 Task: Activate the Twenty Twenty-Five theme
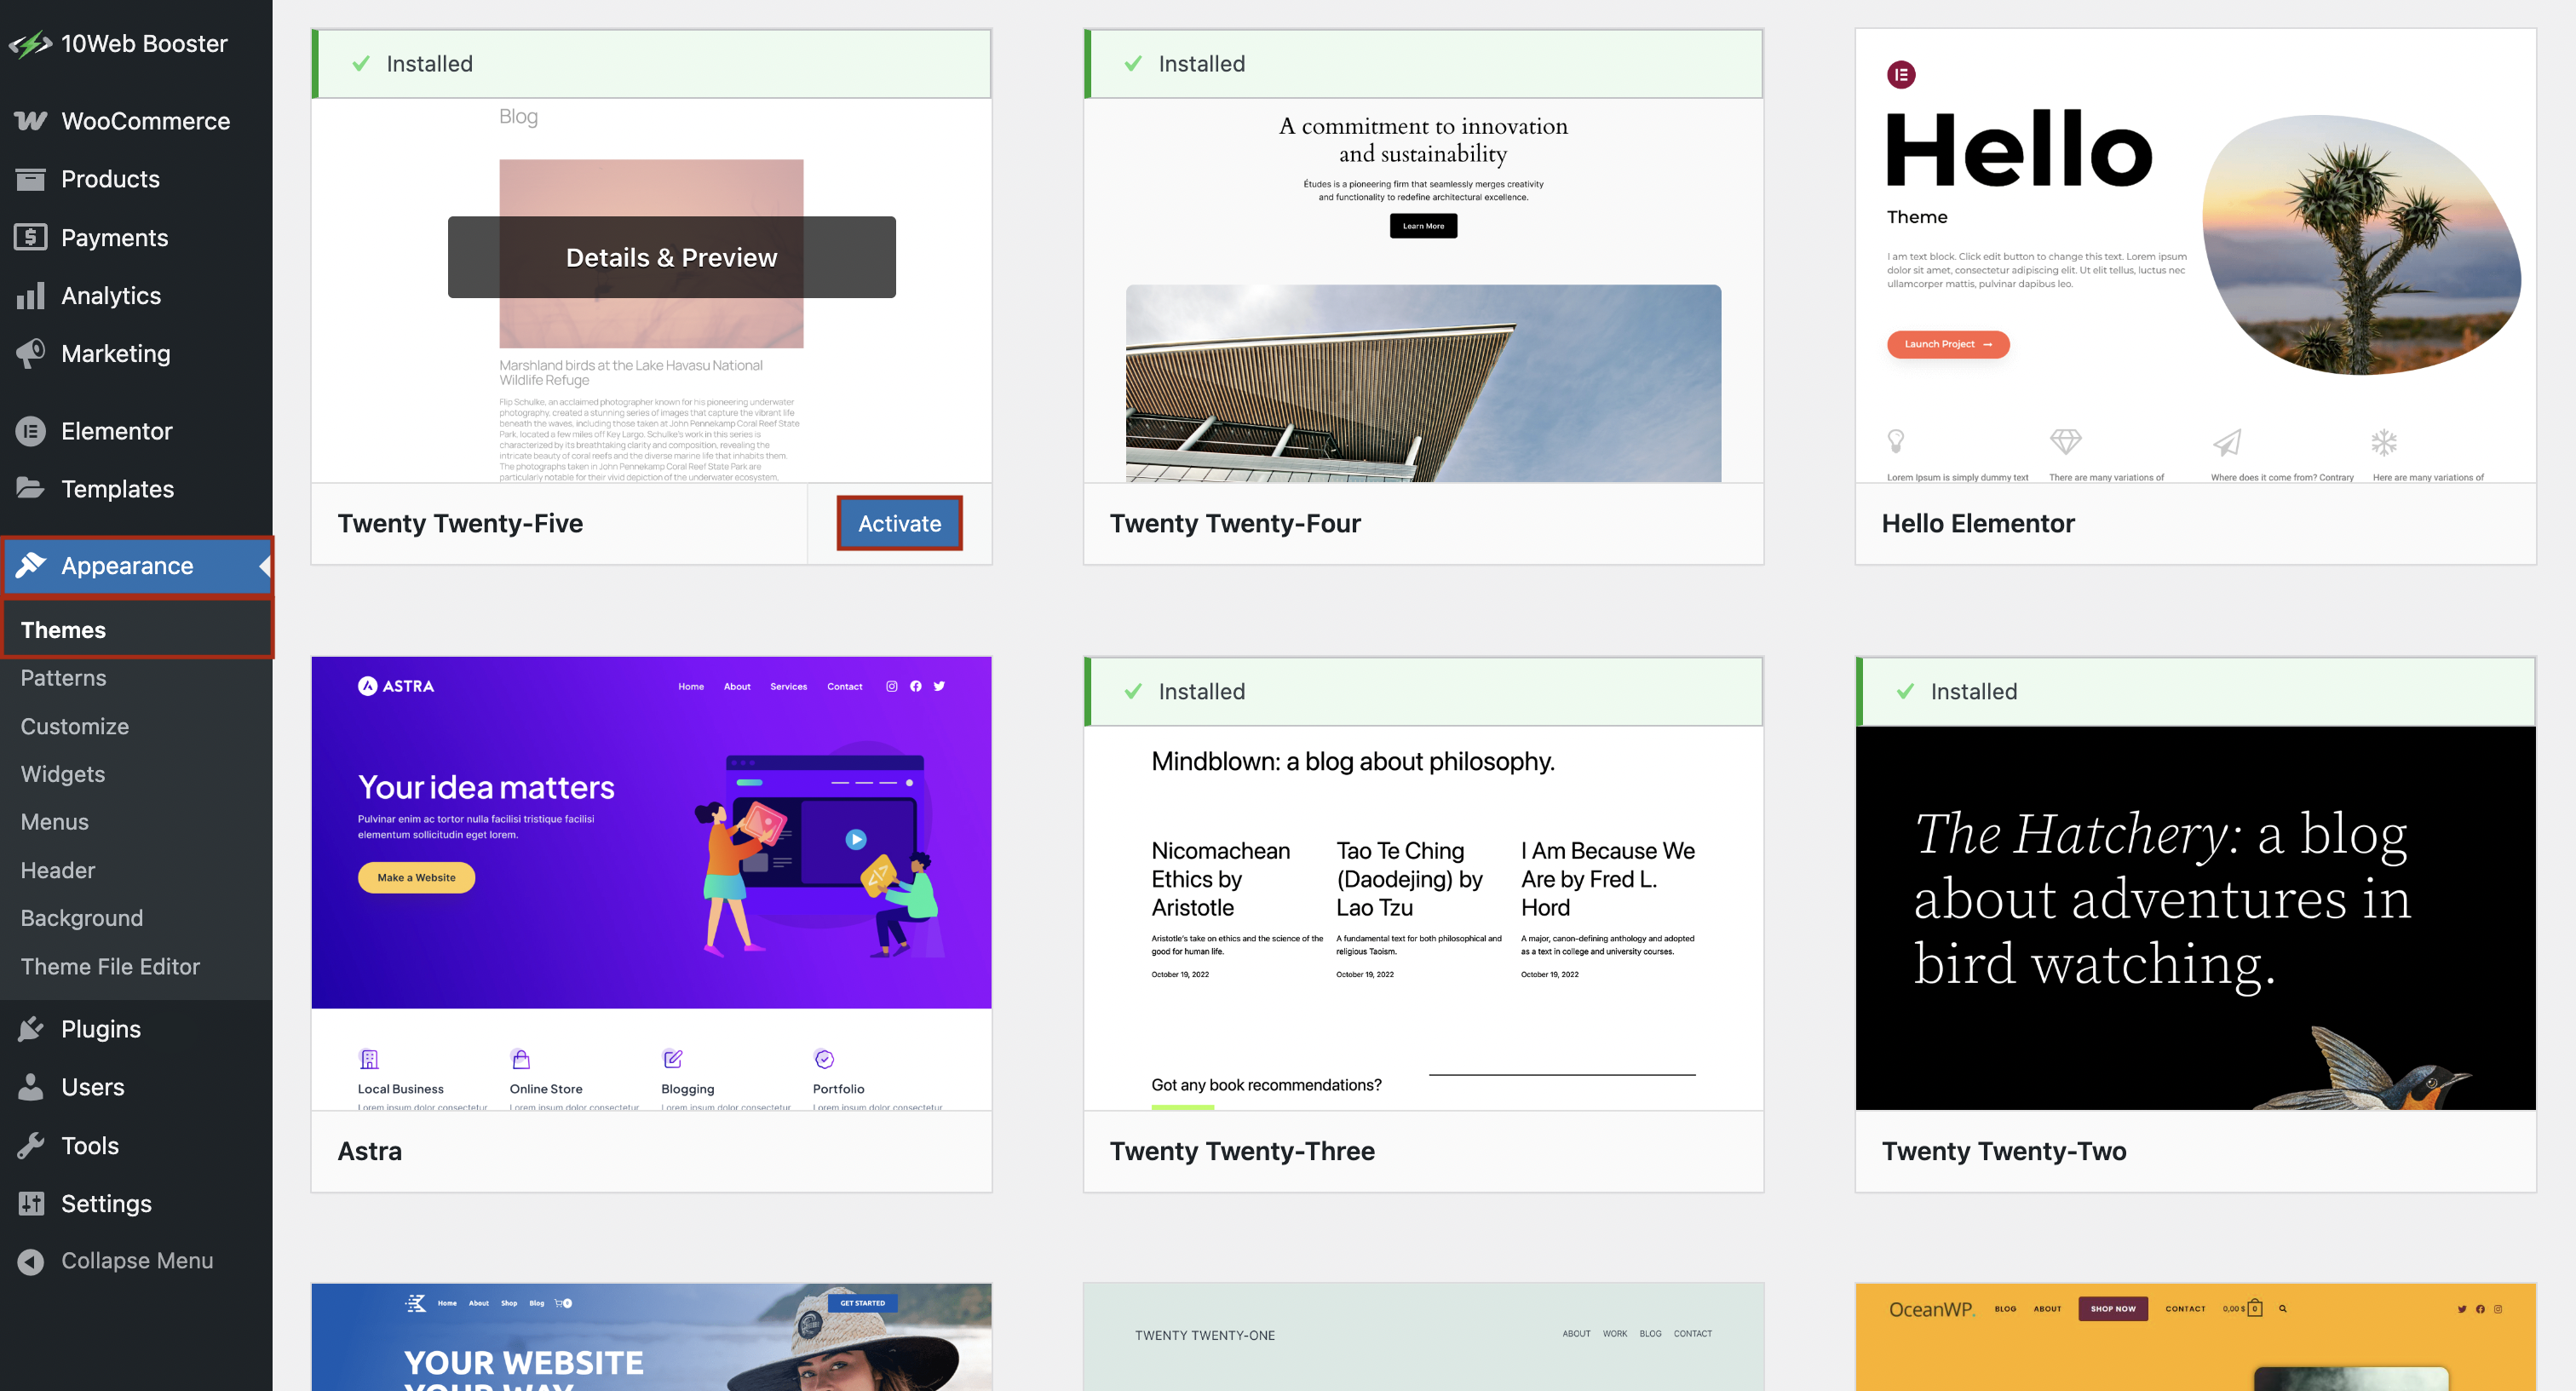[899, 522]
